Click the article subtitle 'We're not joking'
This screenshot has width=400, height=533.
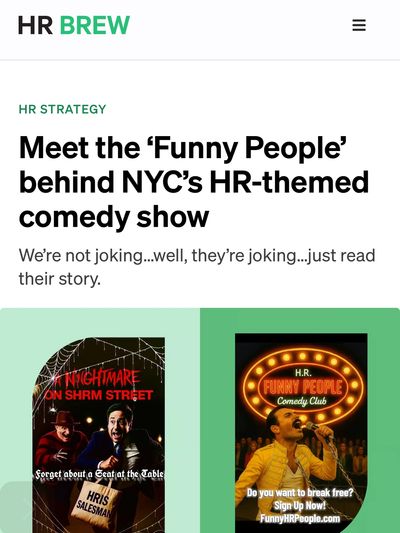coord(197,267)
